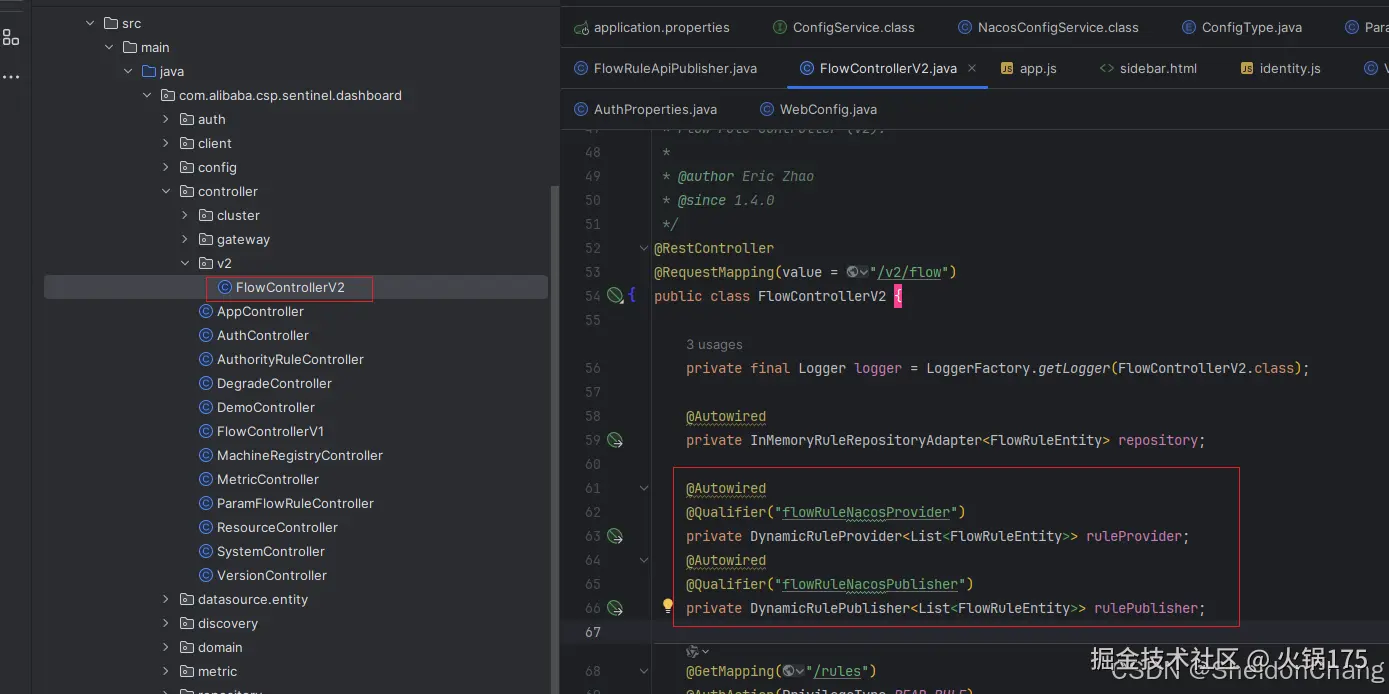This screenshot has width=1389, height=694.
Task: Switch to the ConfigService.class tab
Action: pyautogui.click(x=843, y=28)
